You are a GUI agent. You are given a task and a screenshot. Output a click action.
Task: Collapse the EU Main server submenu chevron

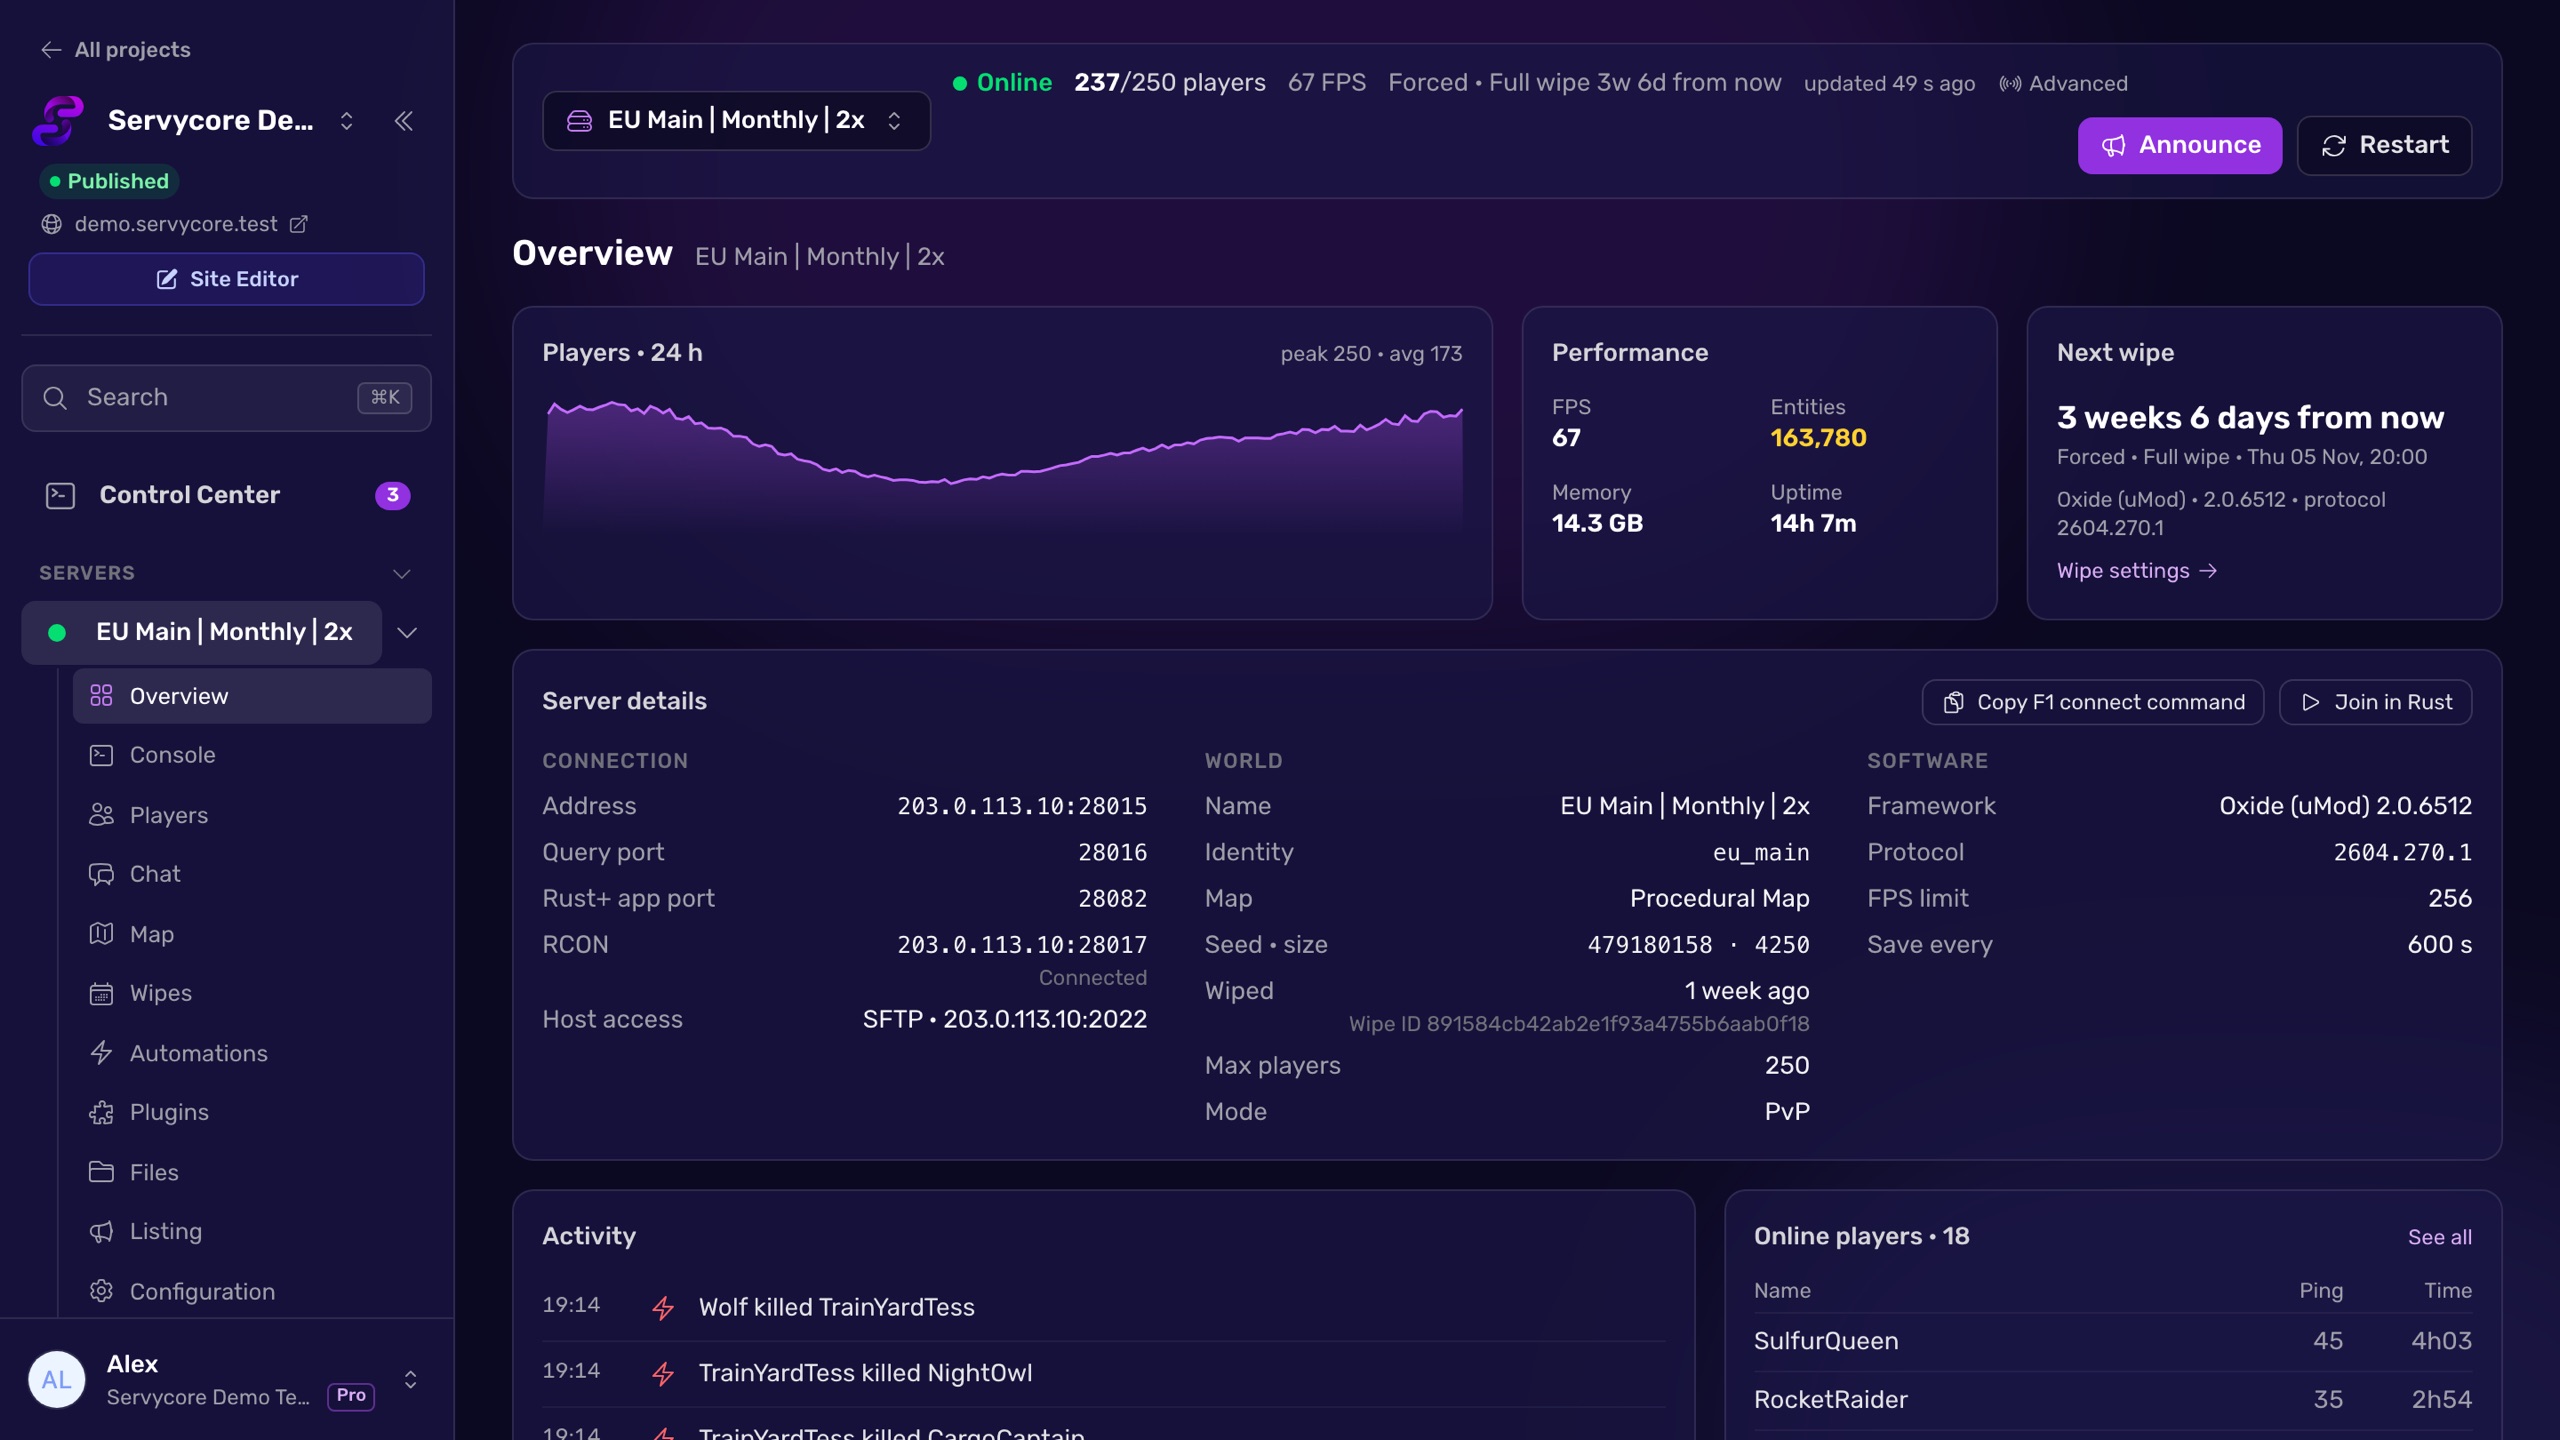tap(407, 632)
